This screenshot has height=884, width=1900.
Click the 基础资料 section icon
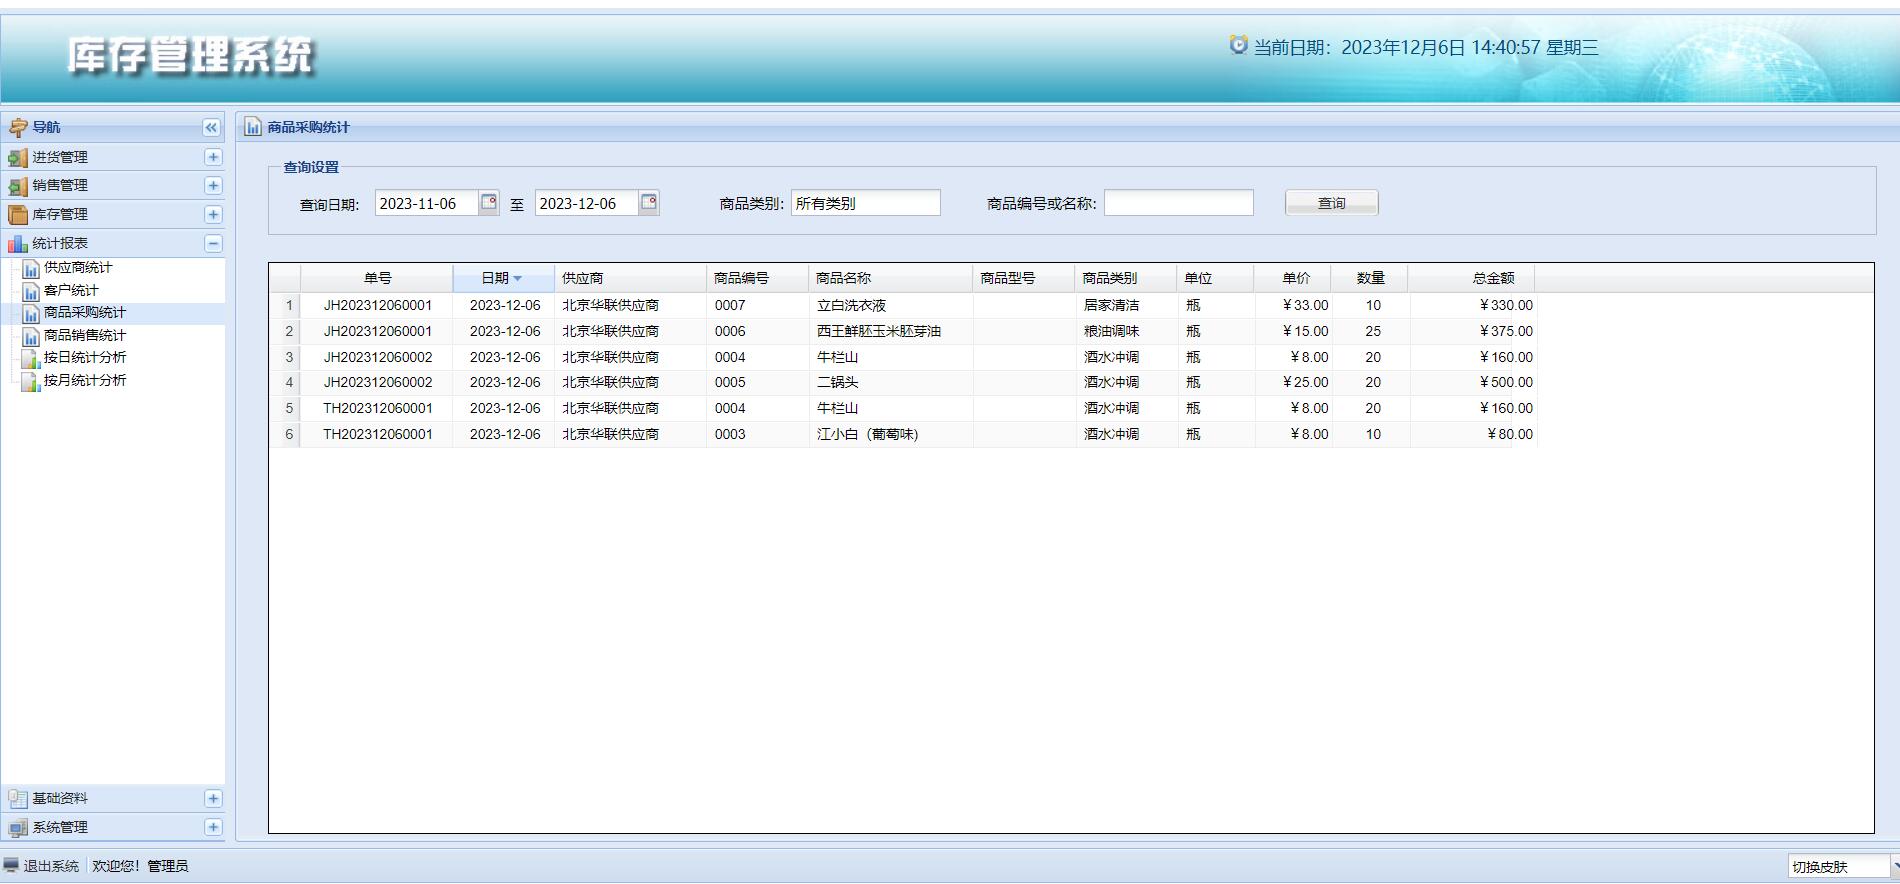[17, 798]
